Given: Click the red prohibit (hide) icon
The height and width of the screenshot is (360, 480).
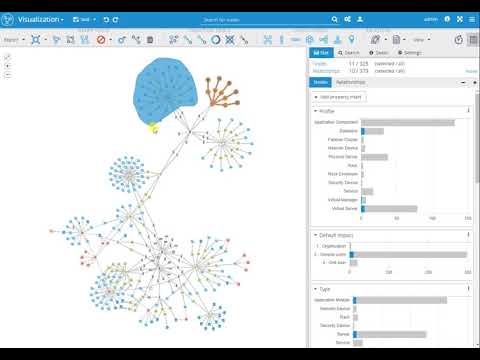Looking at the screenshot, I should pos(101,40).
